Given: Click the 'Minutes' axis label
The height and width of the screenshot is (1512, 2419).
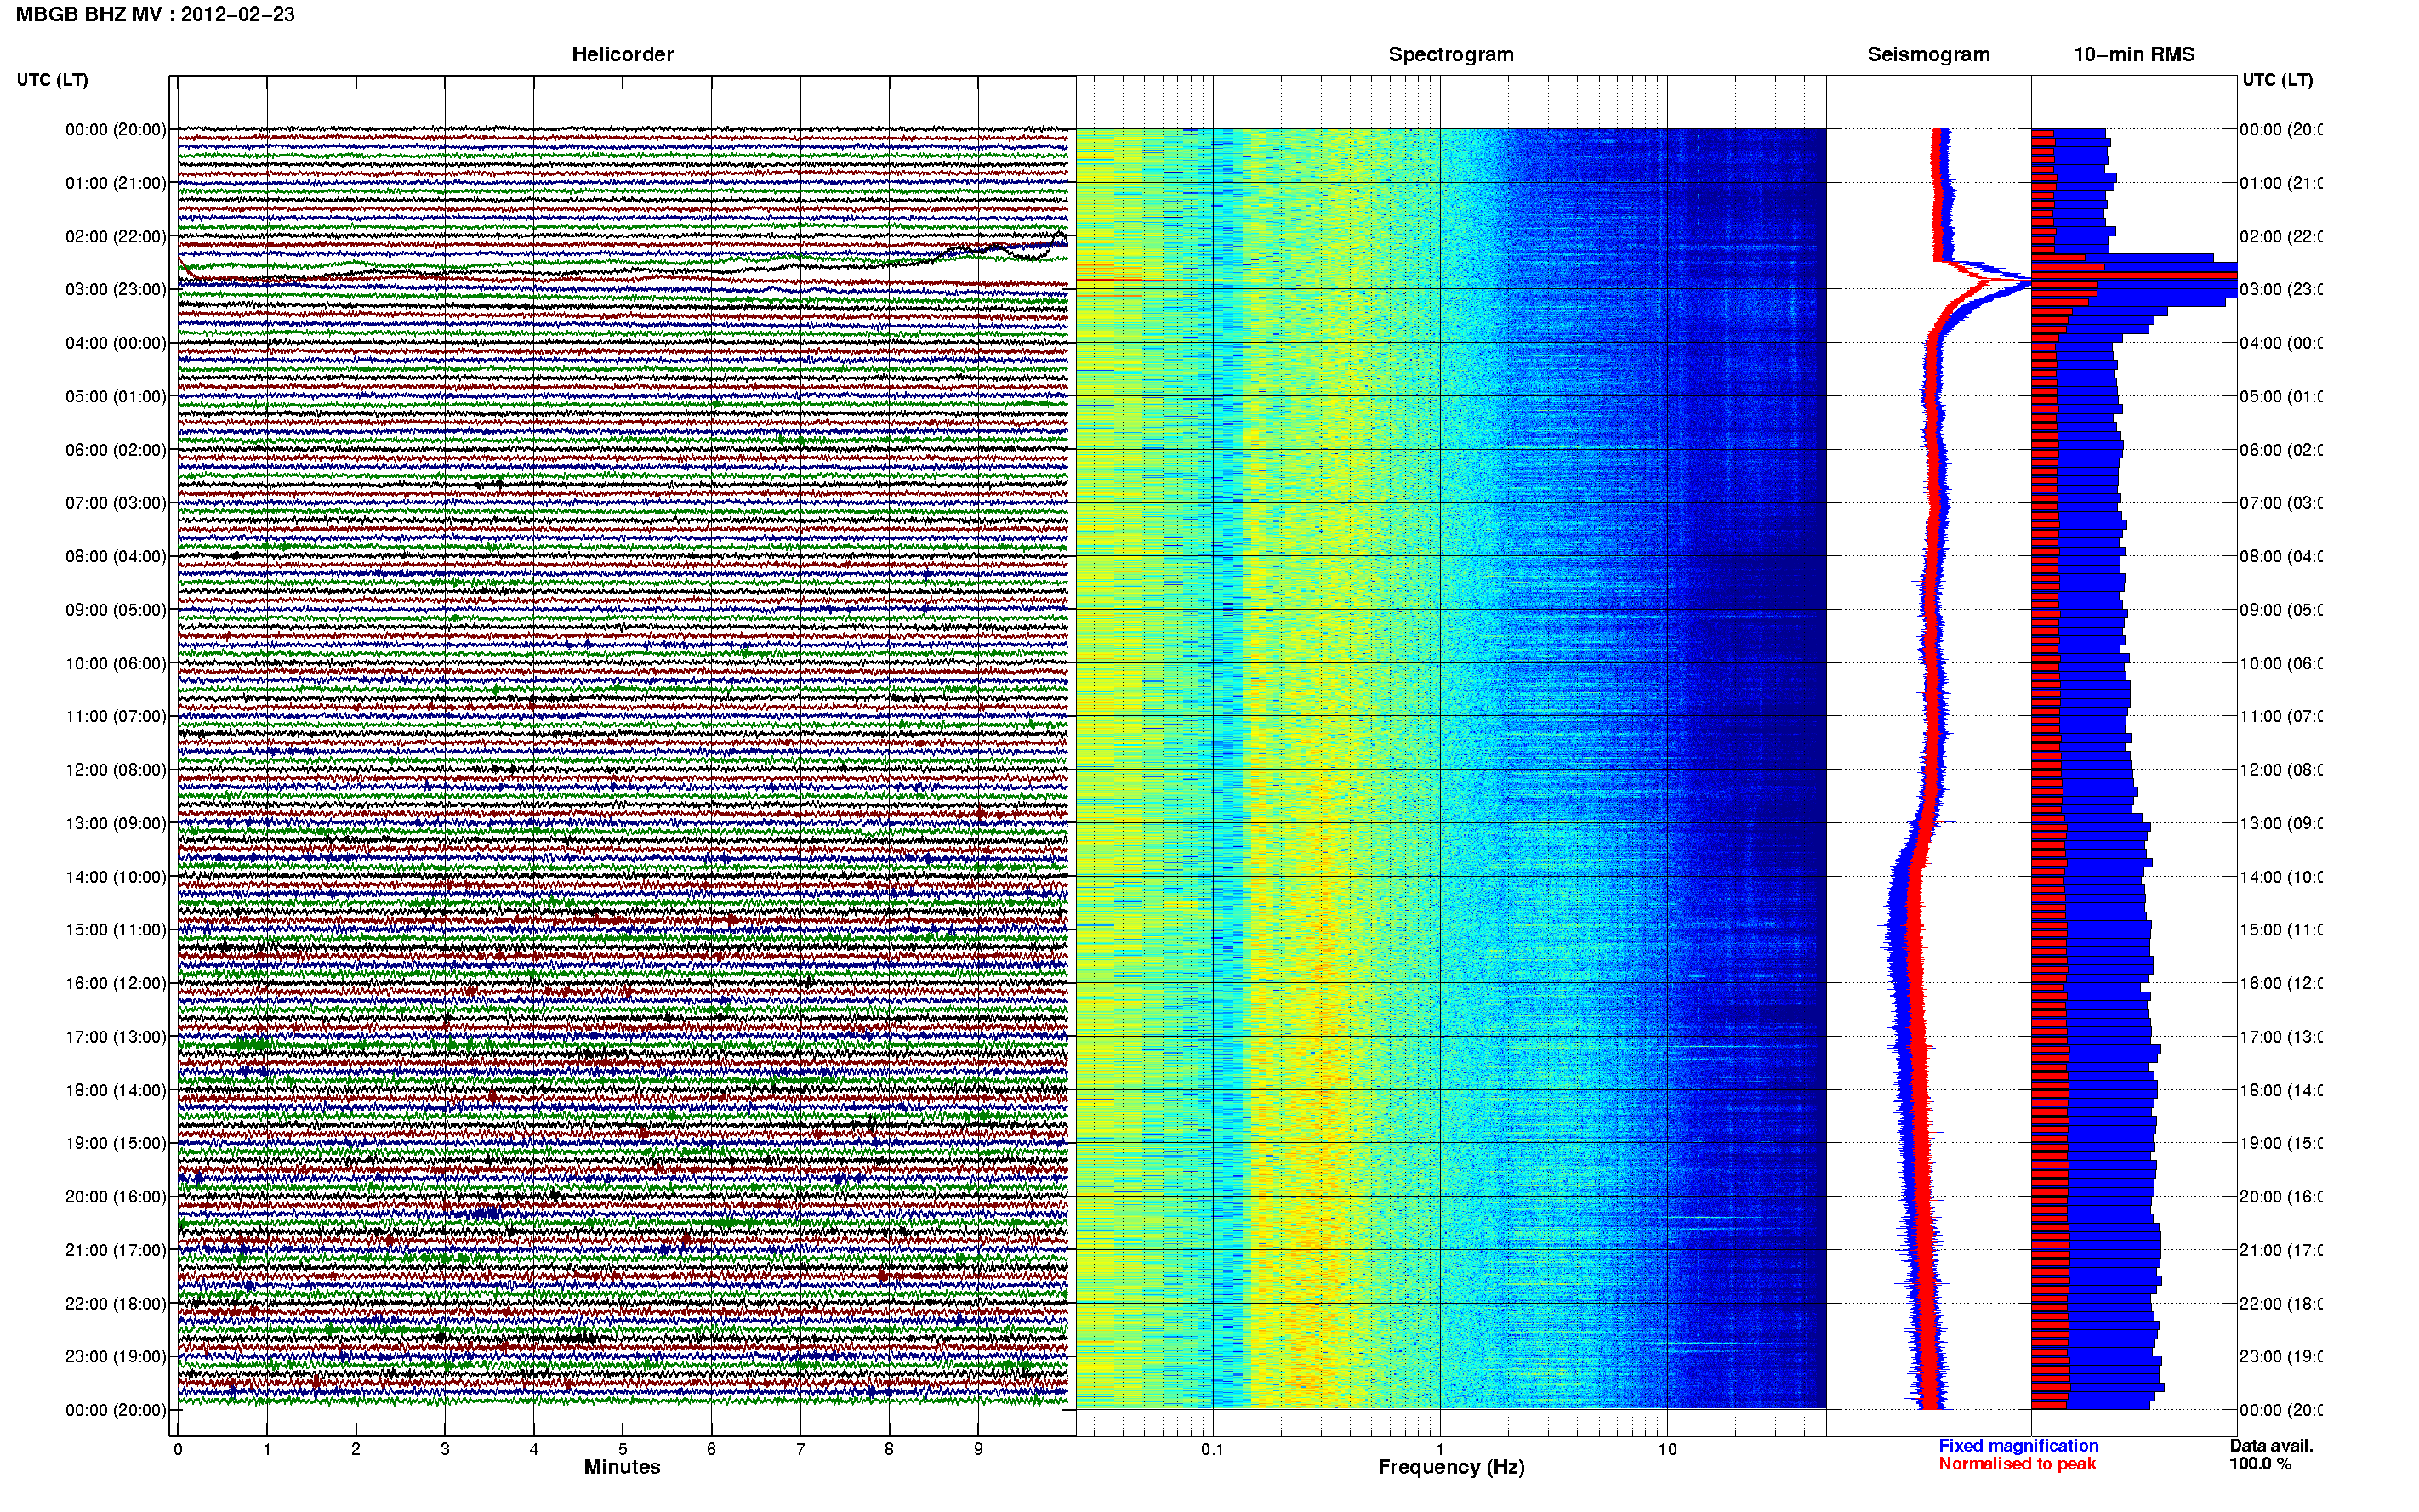Looking at the screenshot, I should point(622,1467).
